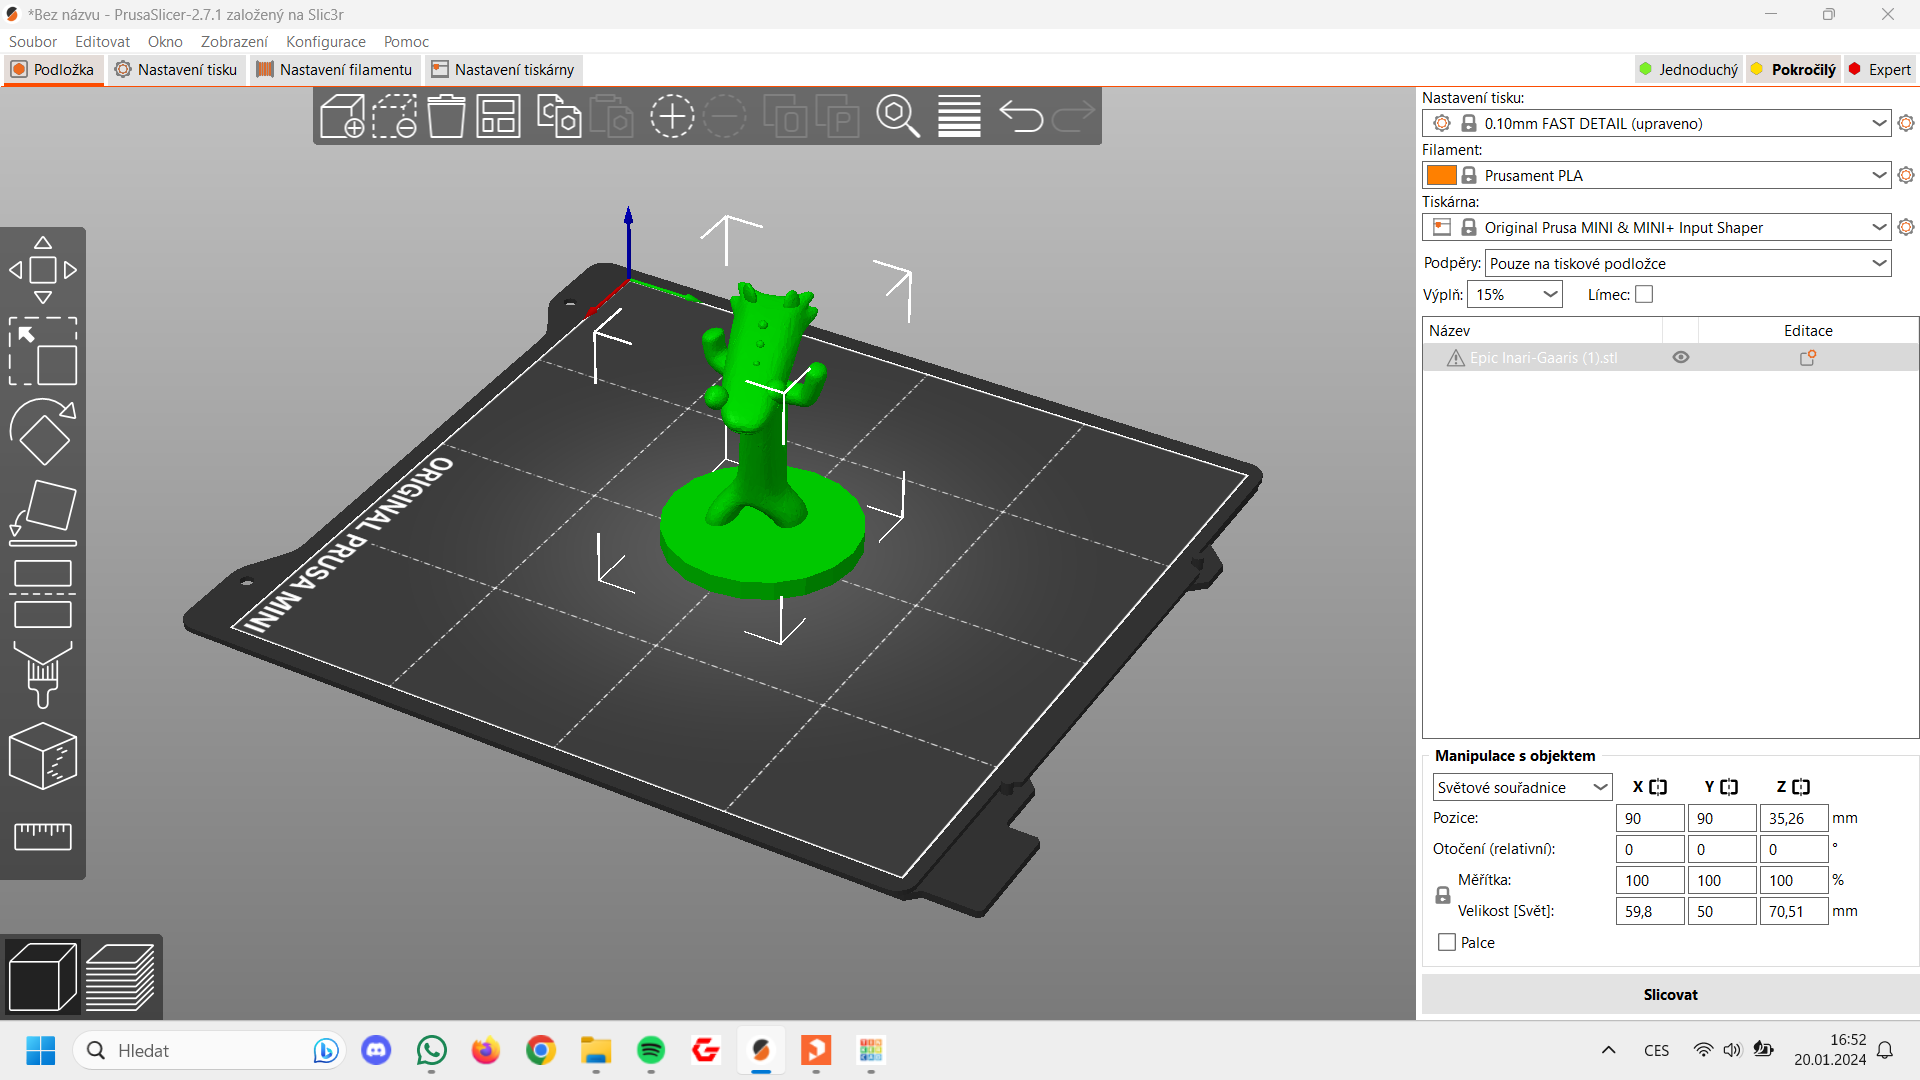Open the Konfigurace menu
The width and height of the screenshot is (1920, 1080).
point(325,41)
